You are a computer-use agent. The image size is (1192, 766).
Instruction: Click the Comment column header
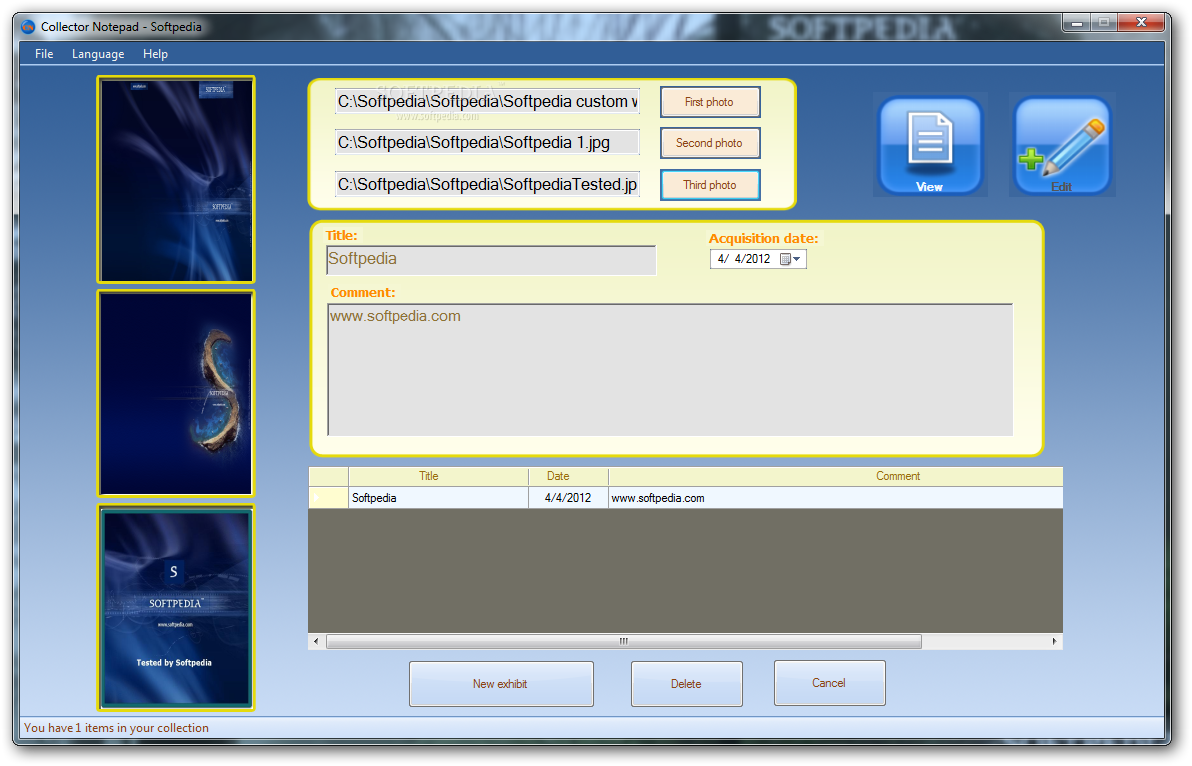(835, 476)
